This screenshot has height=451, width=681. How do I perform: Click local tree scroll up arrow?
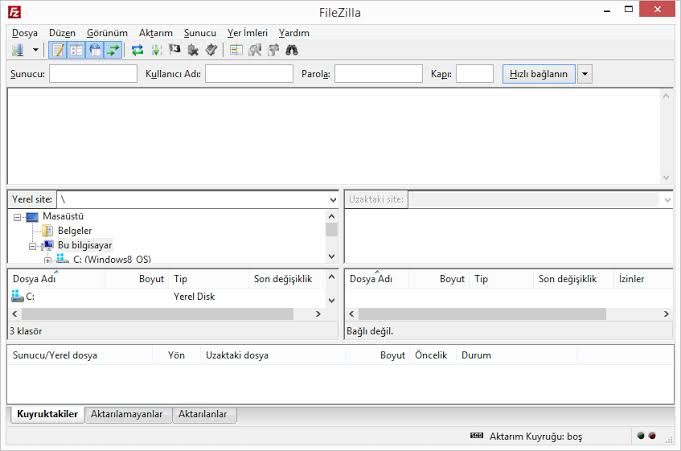pos(331,216)
